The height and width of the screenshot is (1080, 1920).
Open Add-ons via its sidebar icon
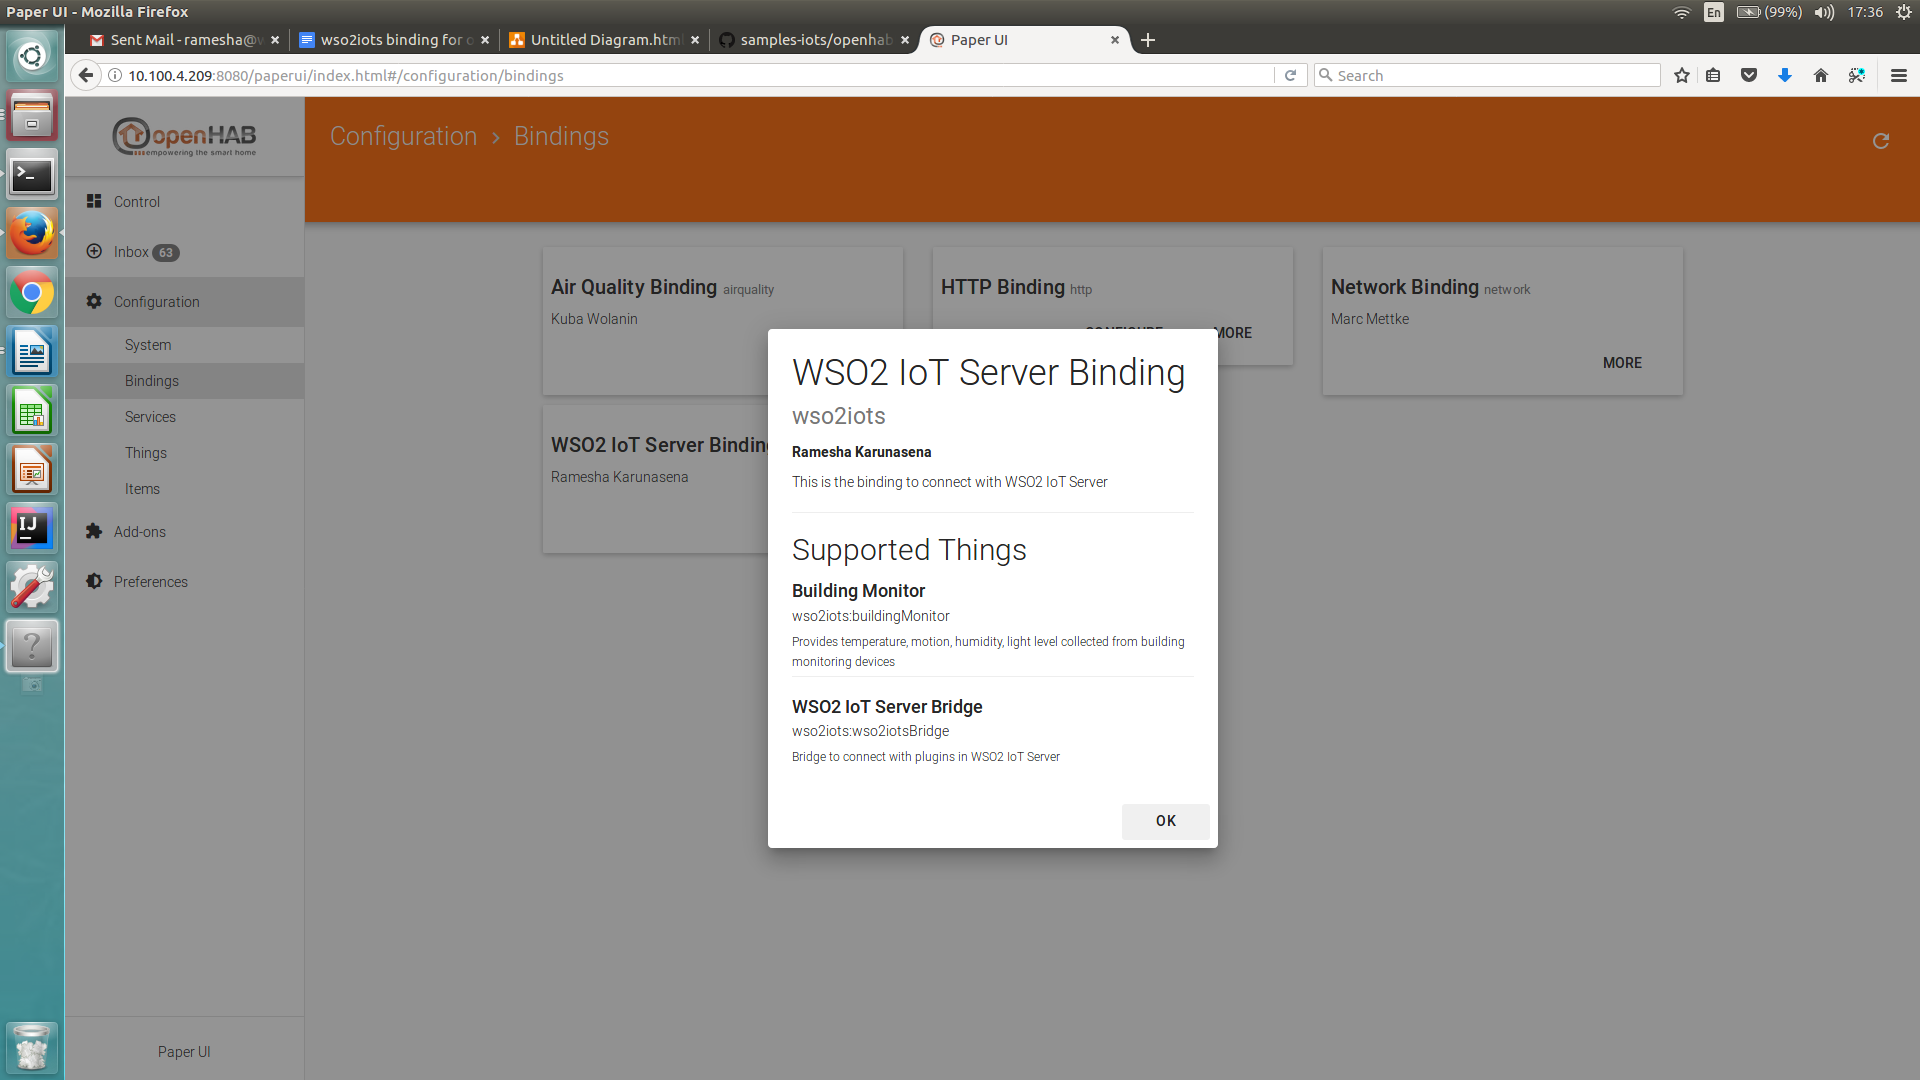click(x=93, y=531)
